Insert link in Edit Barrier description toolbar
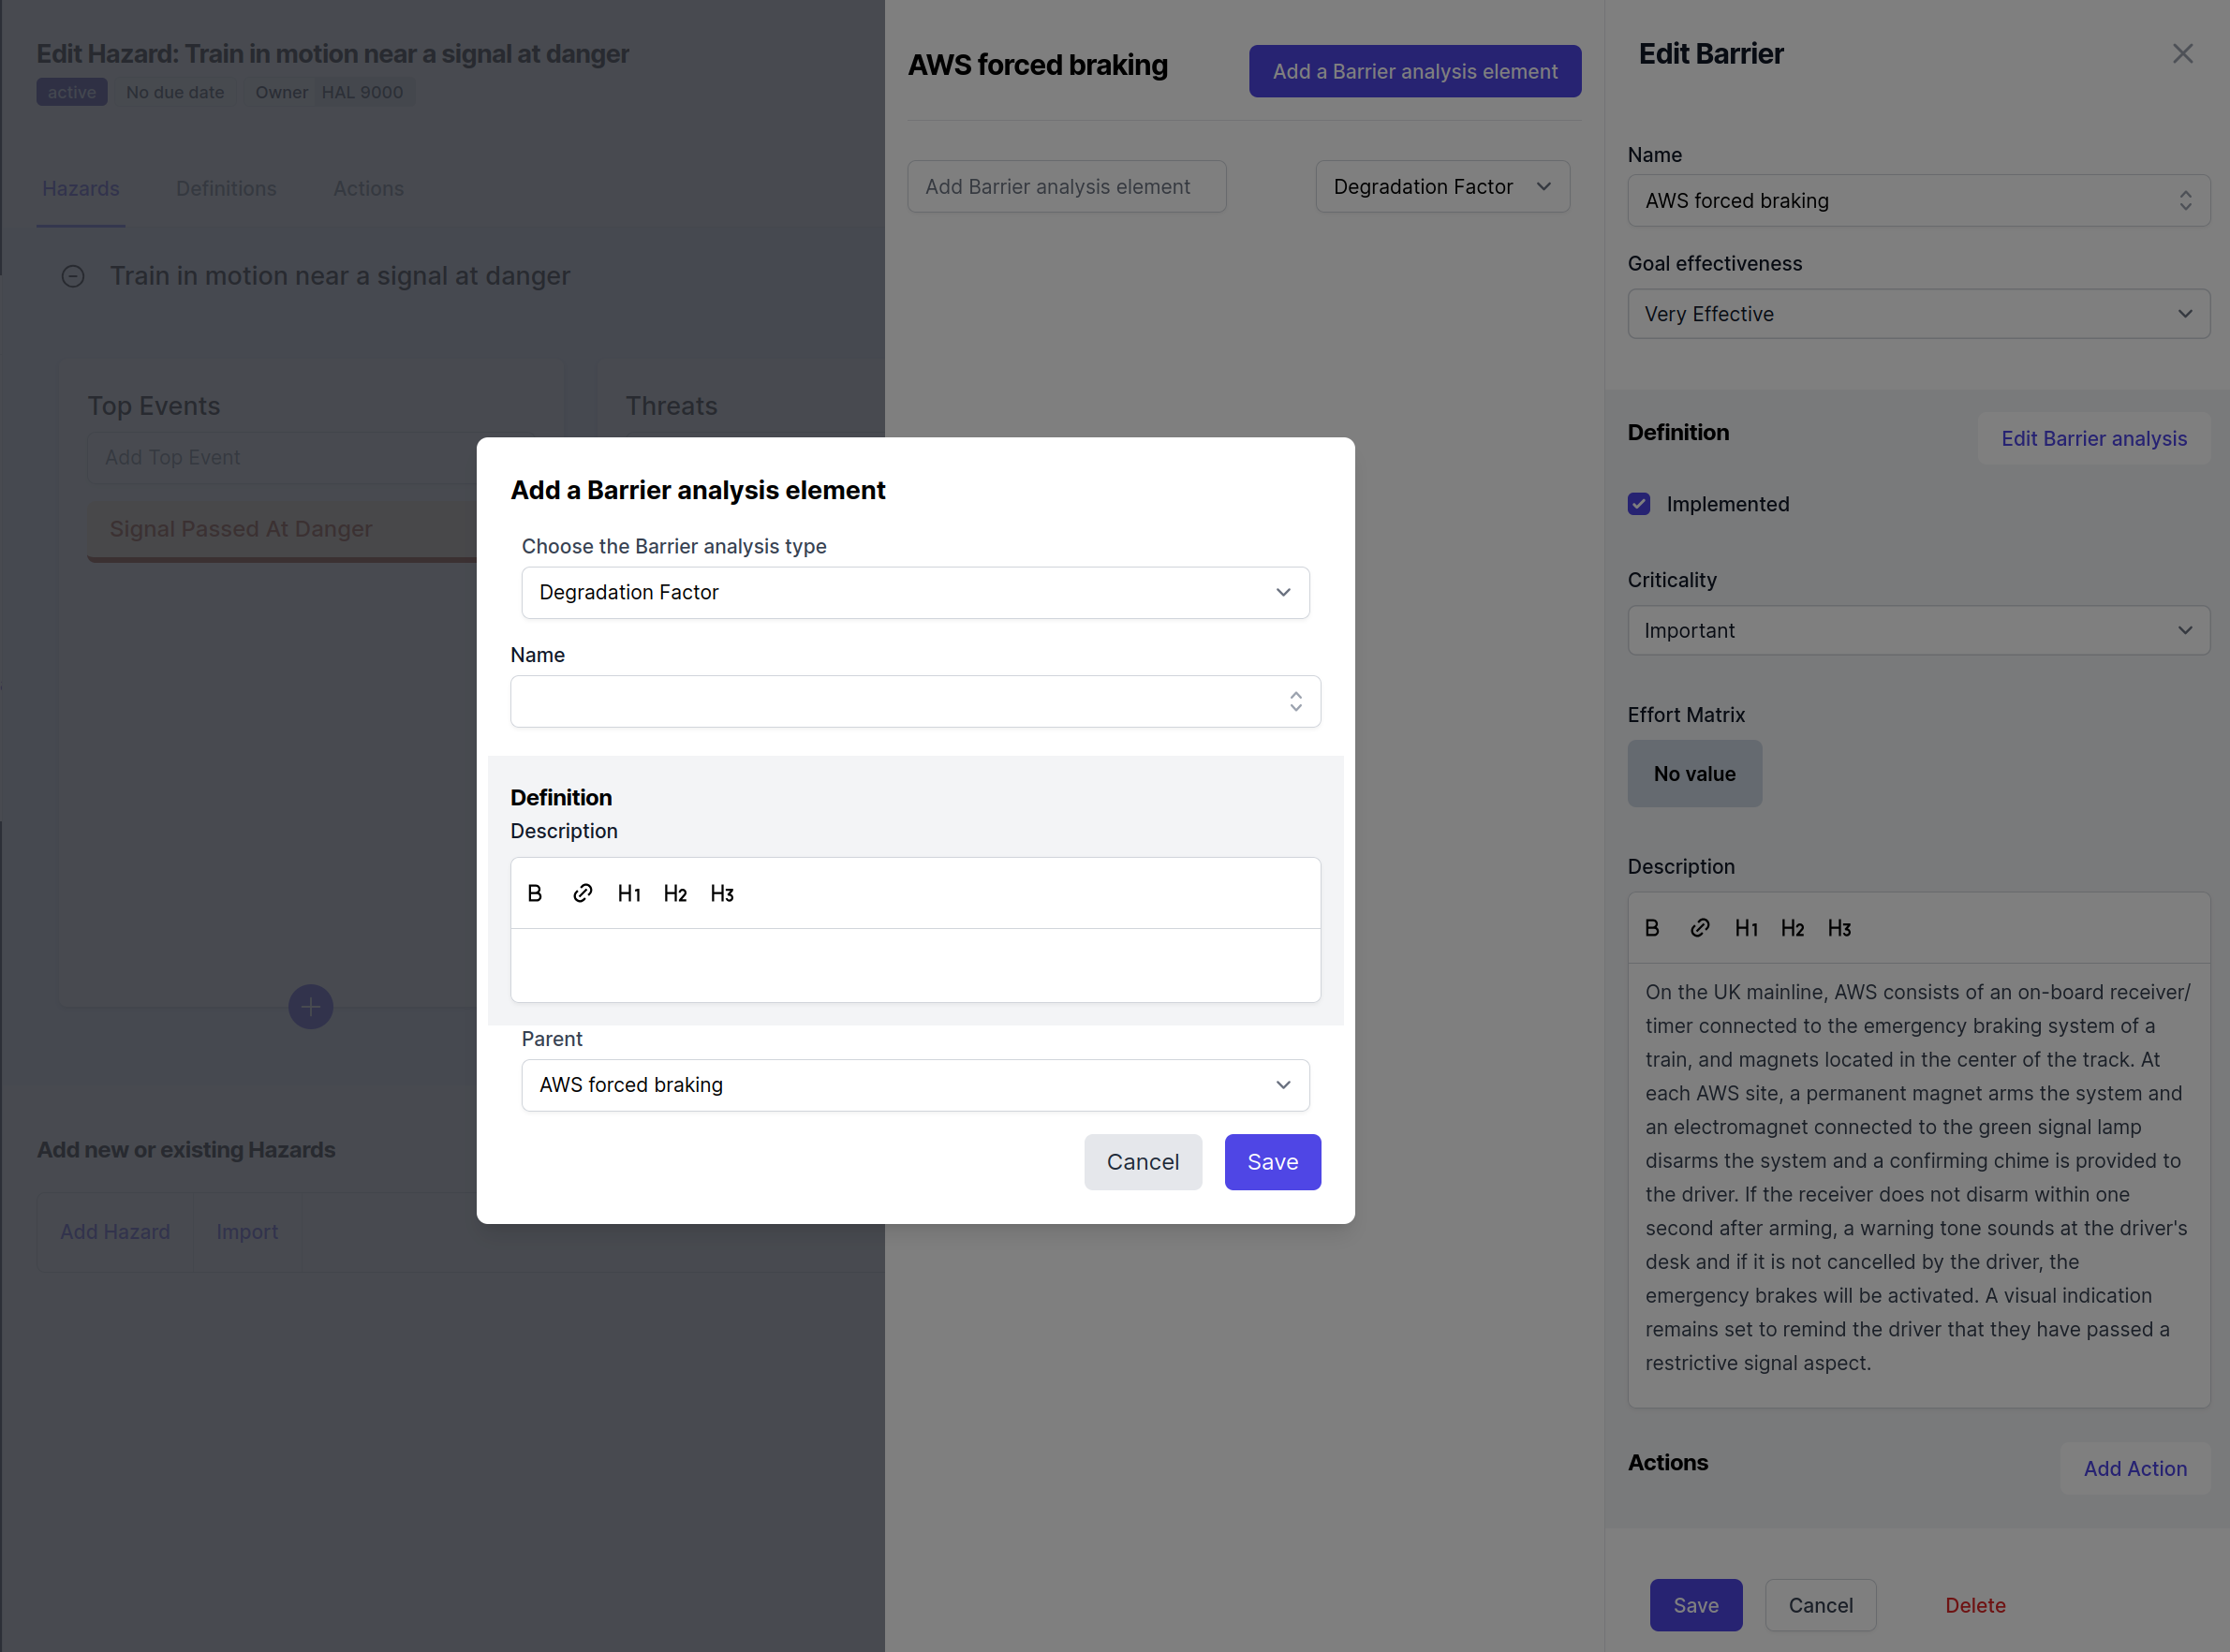The image size is (2230, 1652). [1699, 929]
